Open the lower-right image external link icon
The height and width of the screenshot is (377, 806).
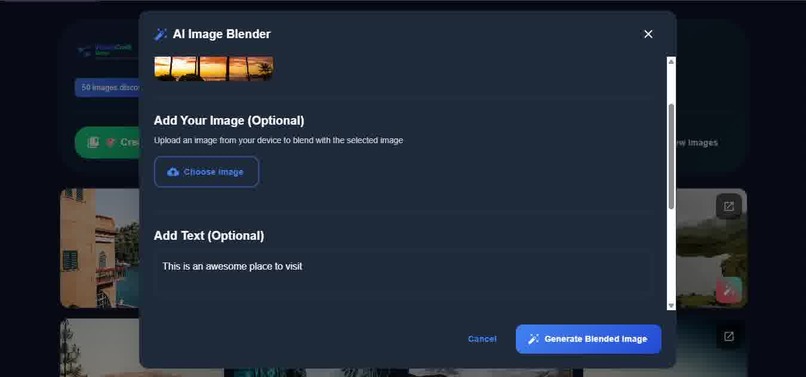tap(728, 336)
